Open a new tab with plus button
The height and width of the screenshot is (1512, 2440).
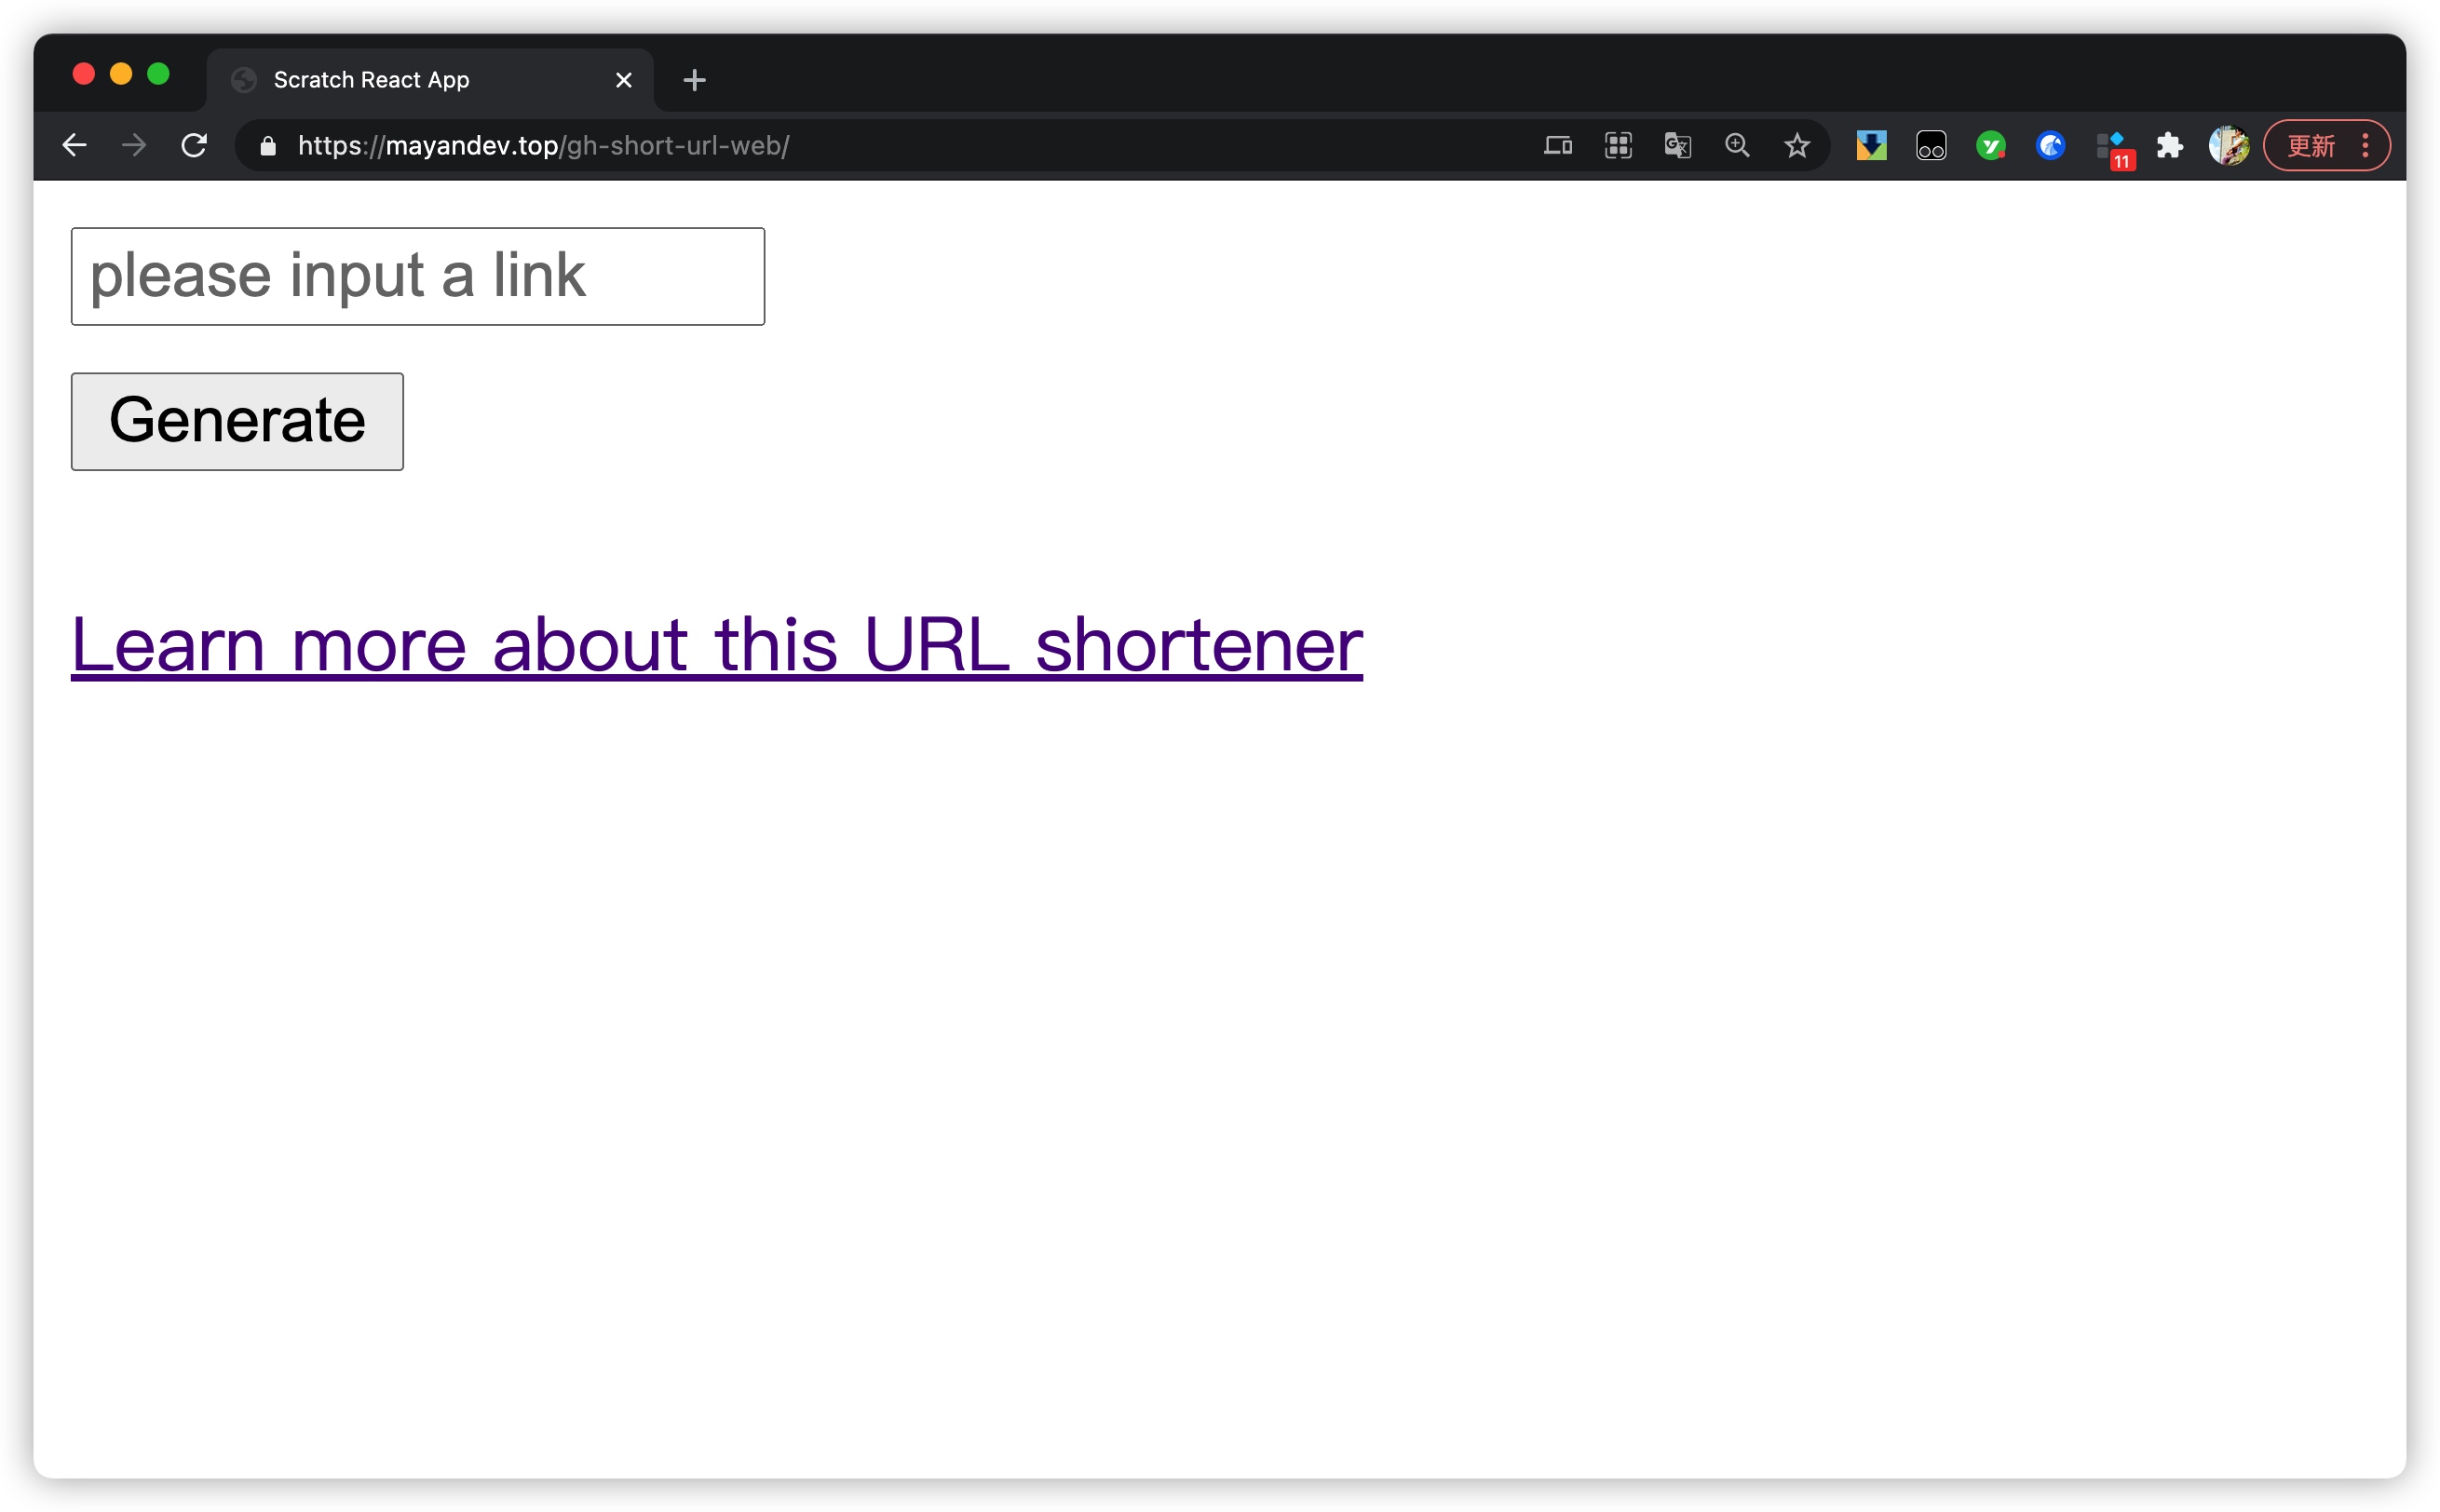coord(694,80)
